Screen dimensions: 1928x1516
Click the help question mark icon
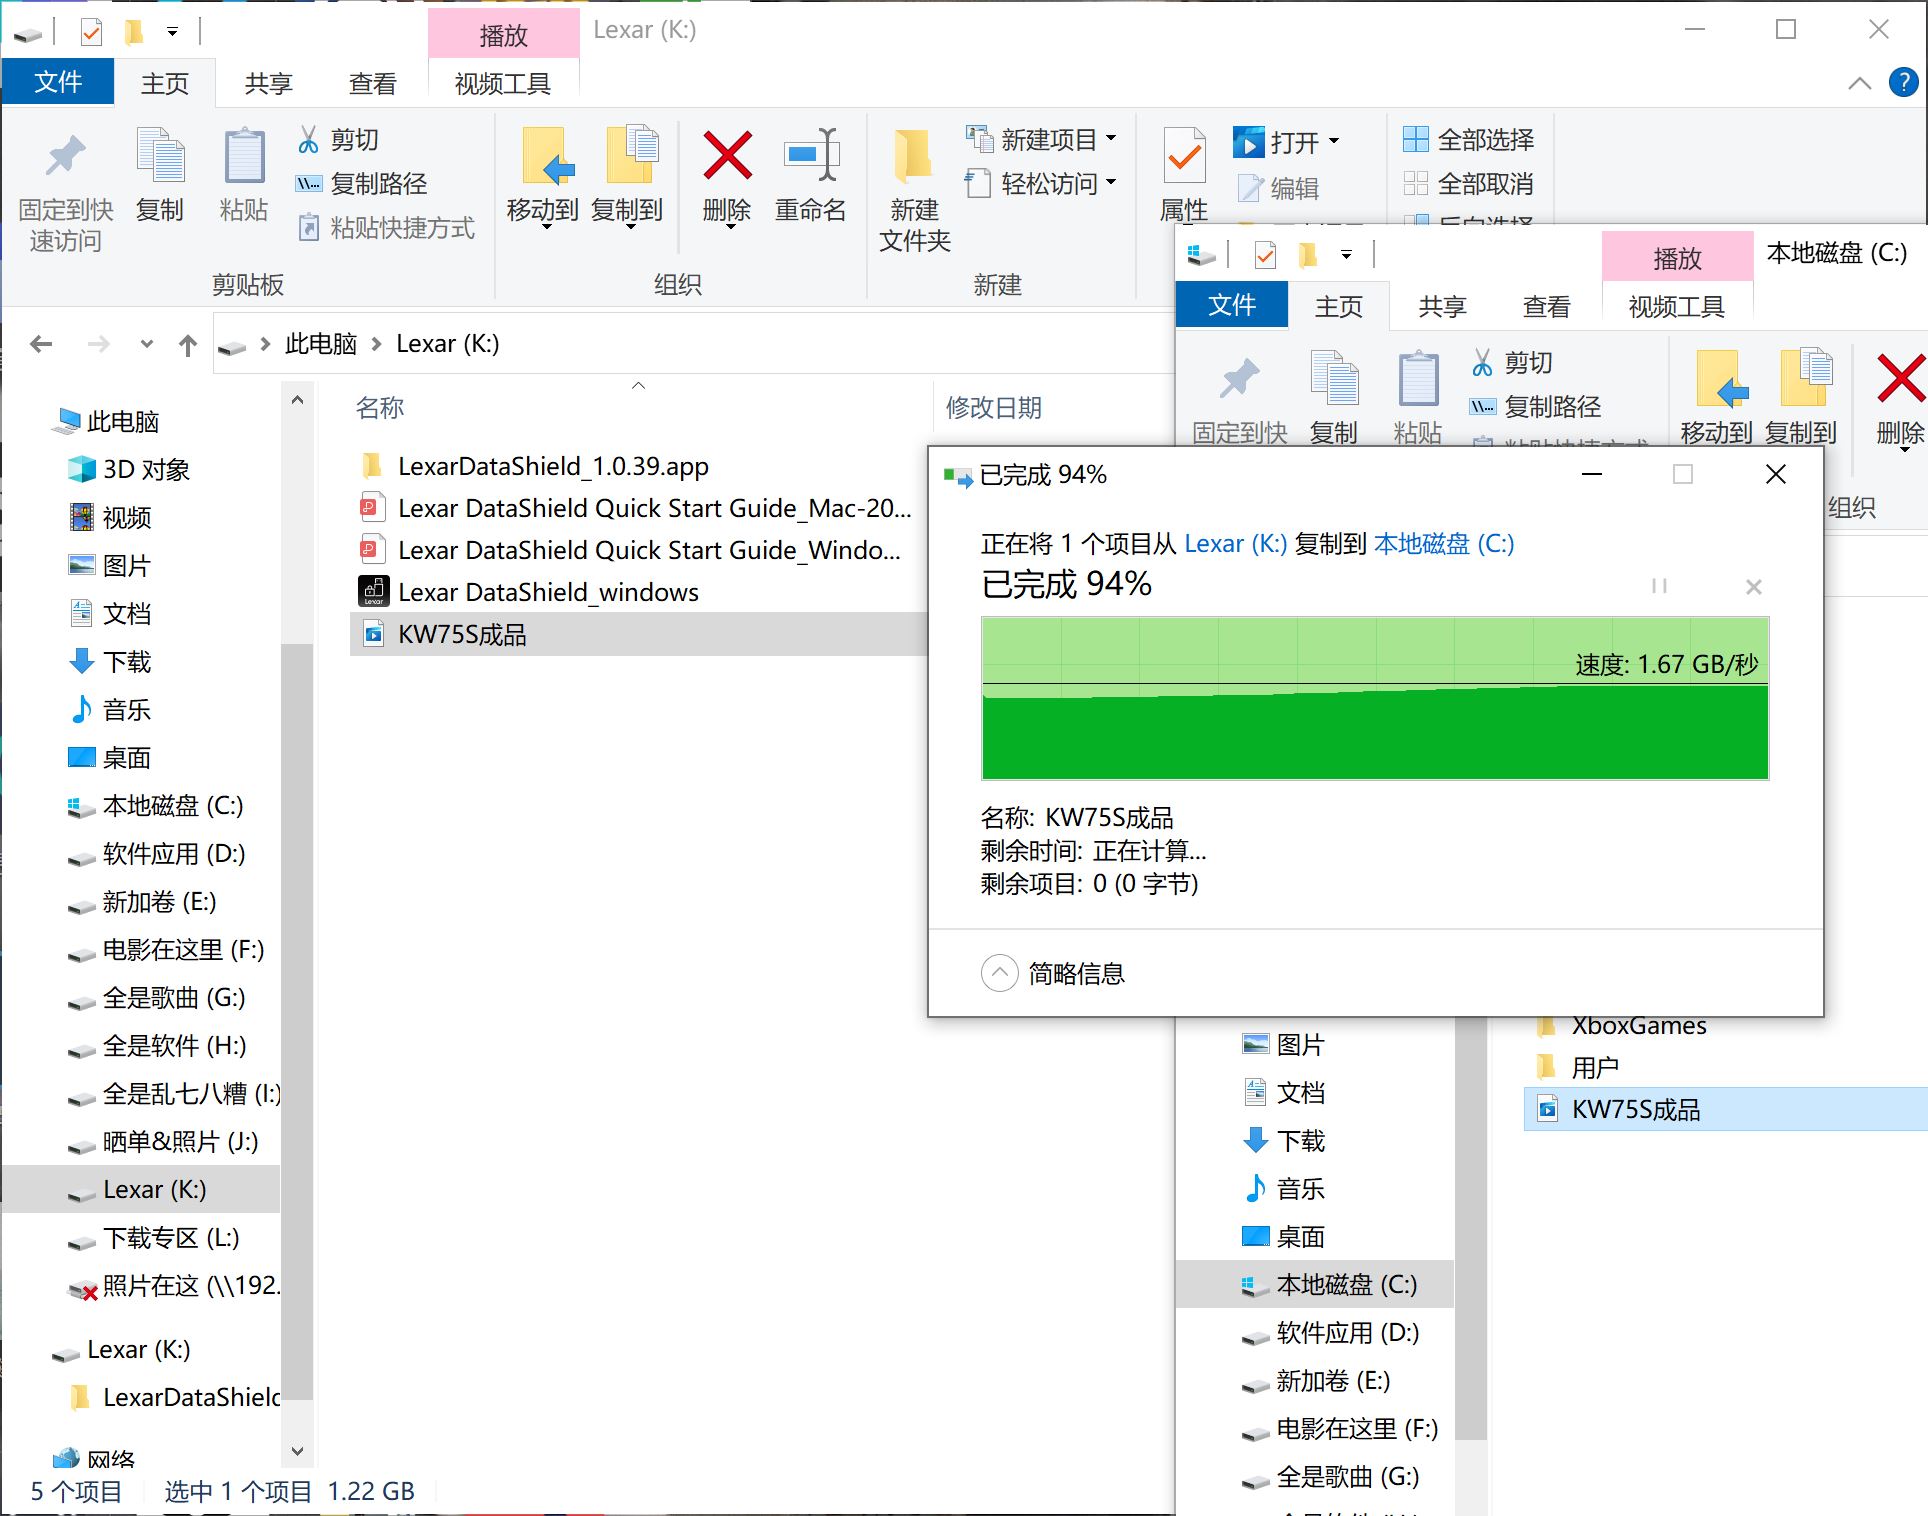(1903, 83)
